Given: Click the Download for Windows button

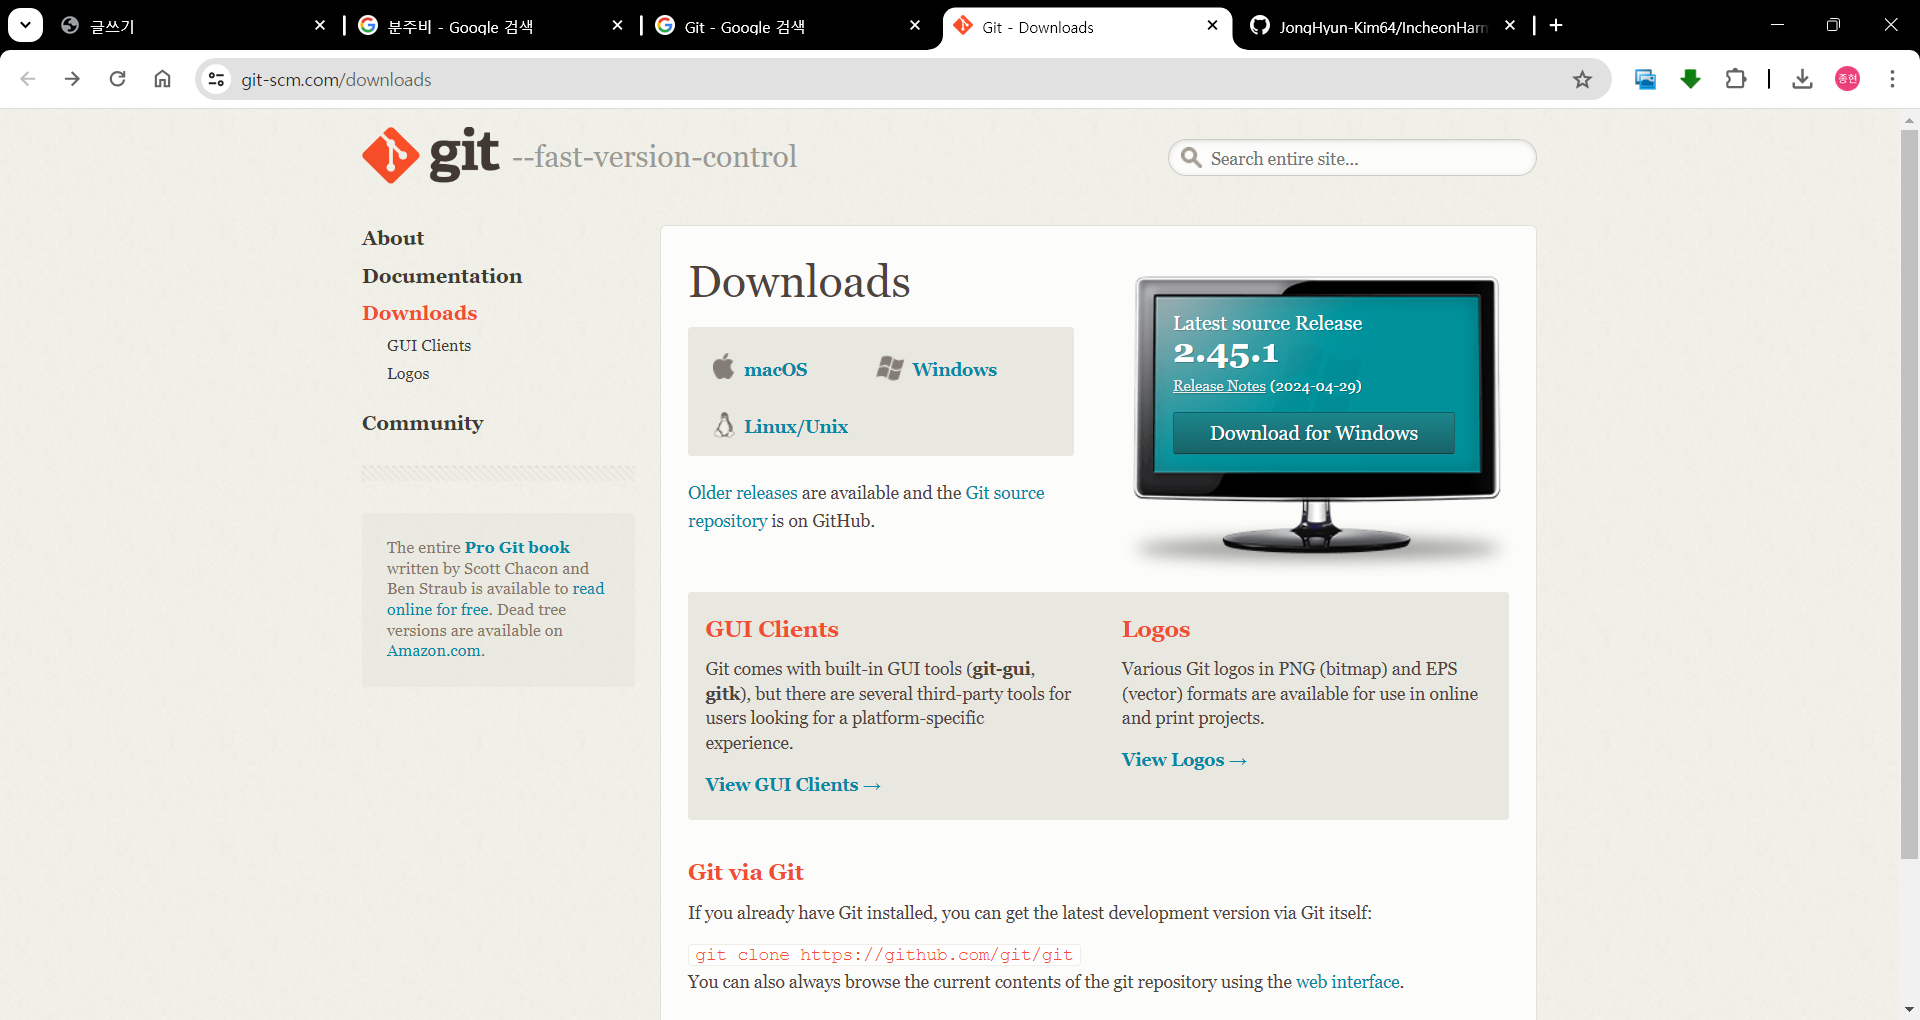Looking at the screenshot, I should coord(1313,433).
